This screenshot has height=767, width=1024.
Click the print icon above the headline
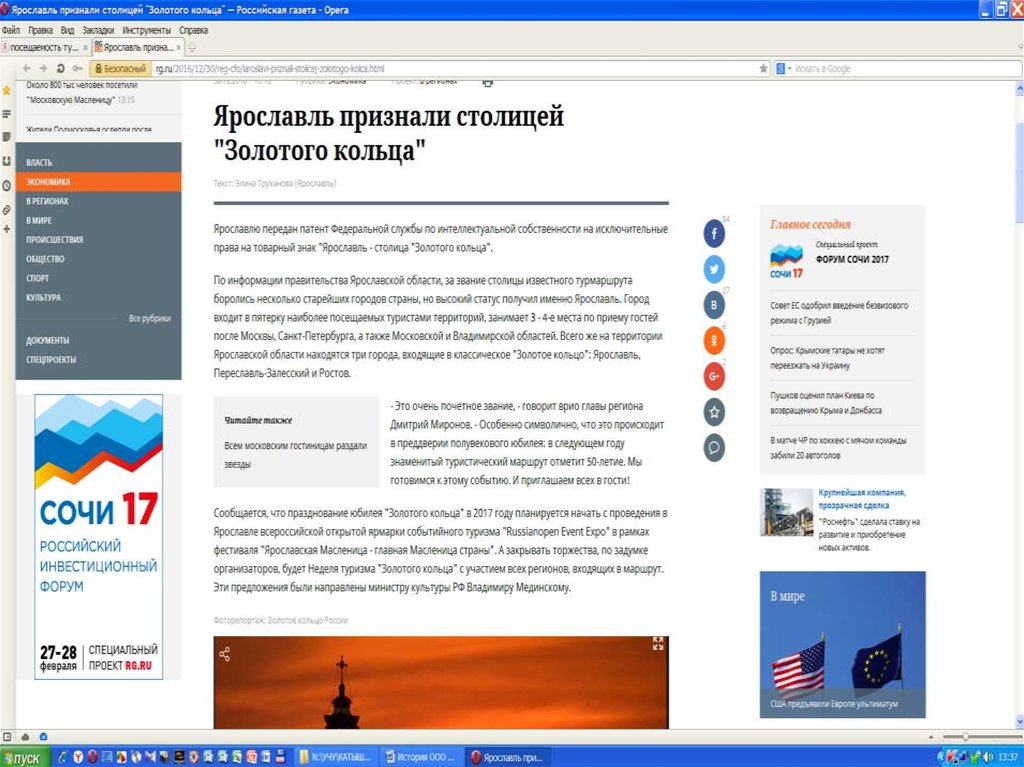tap(488, 83)
